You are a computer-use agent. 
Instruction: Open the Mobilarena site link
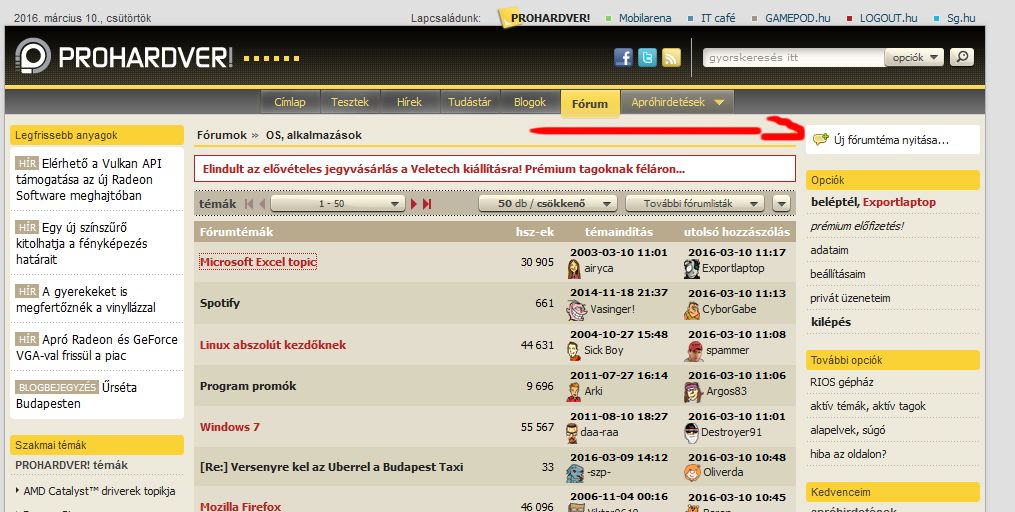645,18
